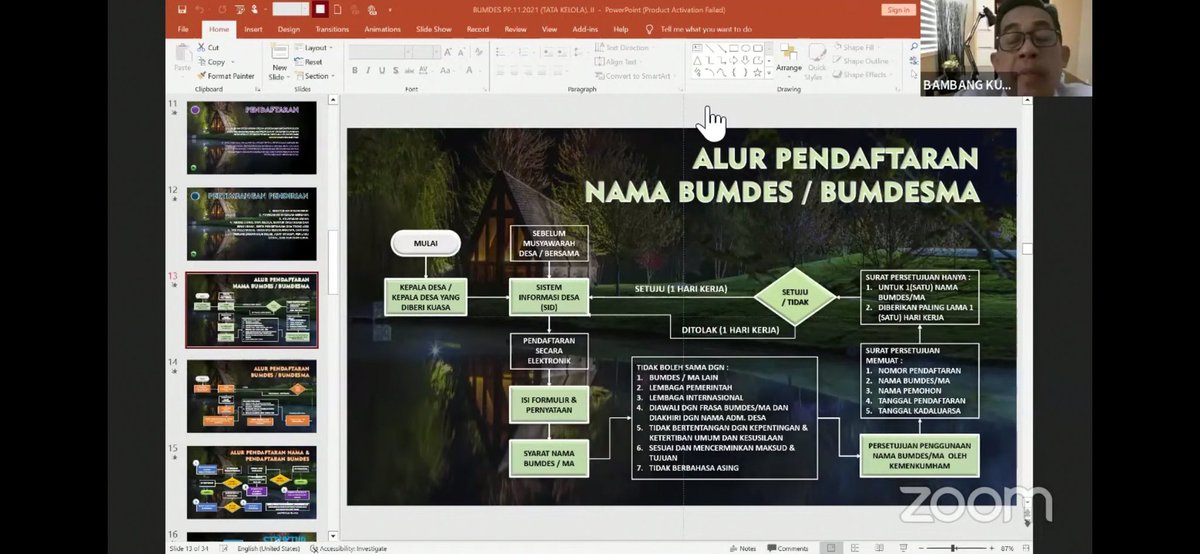
Task: Click the MULAI shape on slide
Action: (425, 243)
